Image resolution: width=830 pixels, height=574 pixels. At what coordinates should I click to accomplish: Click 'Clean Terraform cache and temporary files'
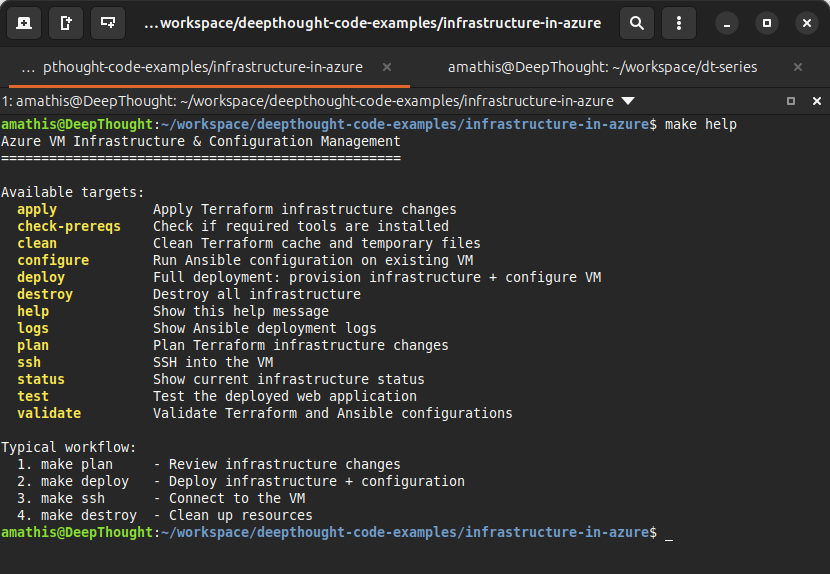coord(317,244)
